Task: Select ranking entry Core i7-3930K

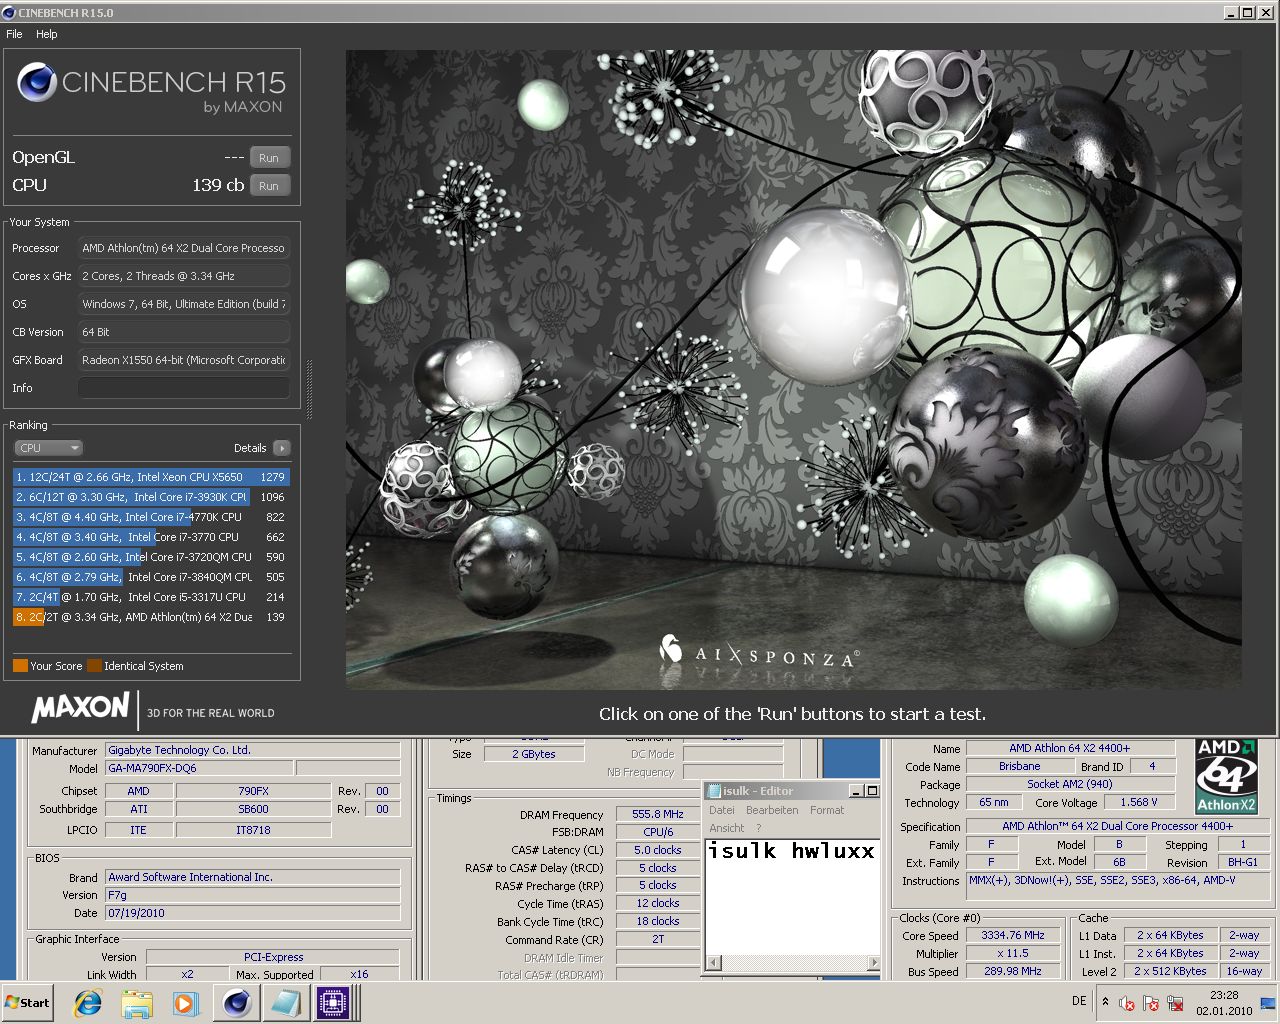Action: [x=151, y=497]
